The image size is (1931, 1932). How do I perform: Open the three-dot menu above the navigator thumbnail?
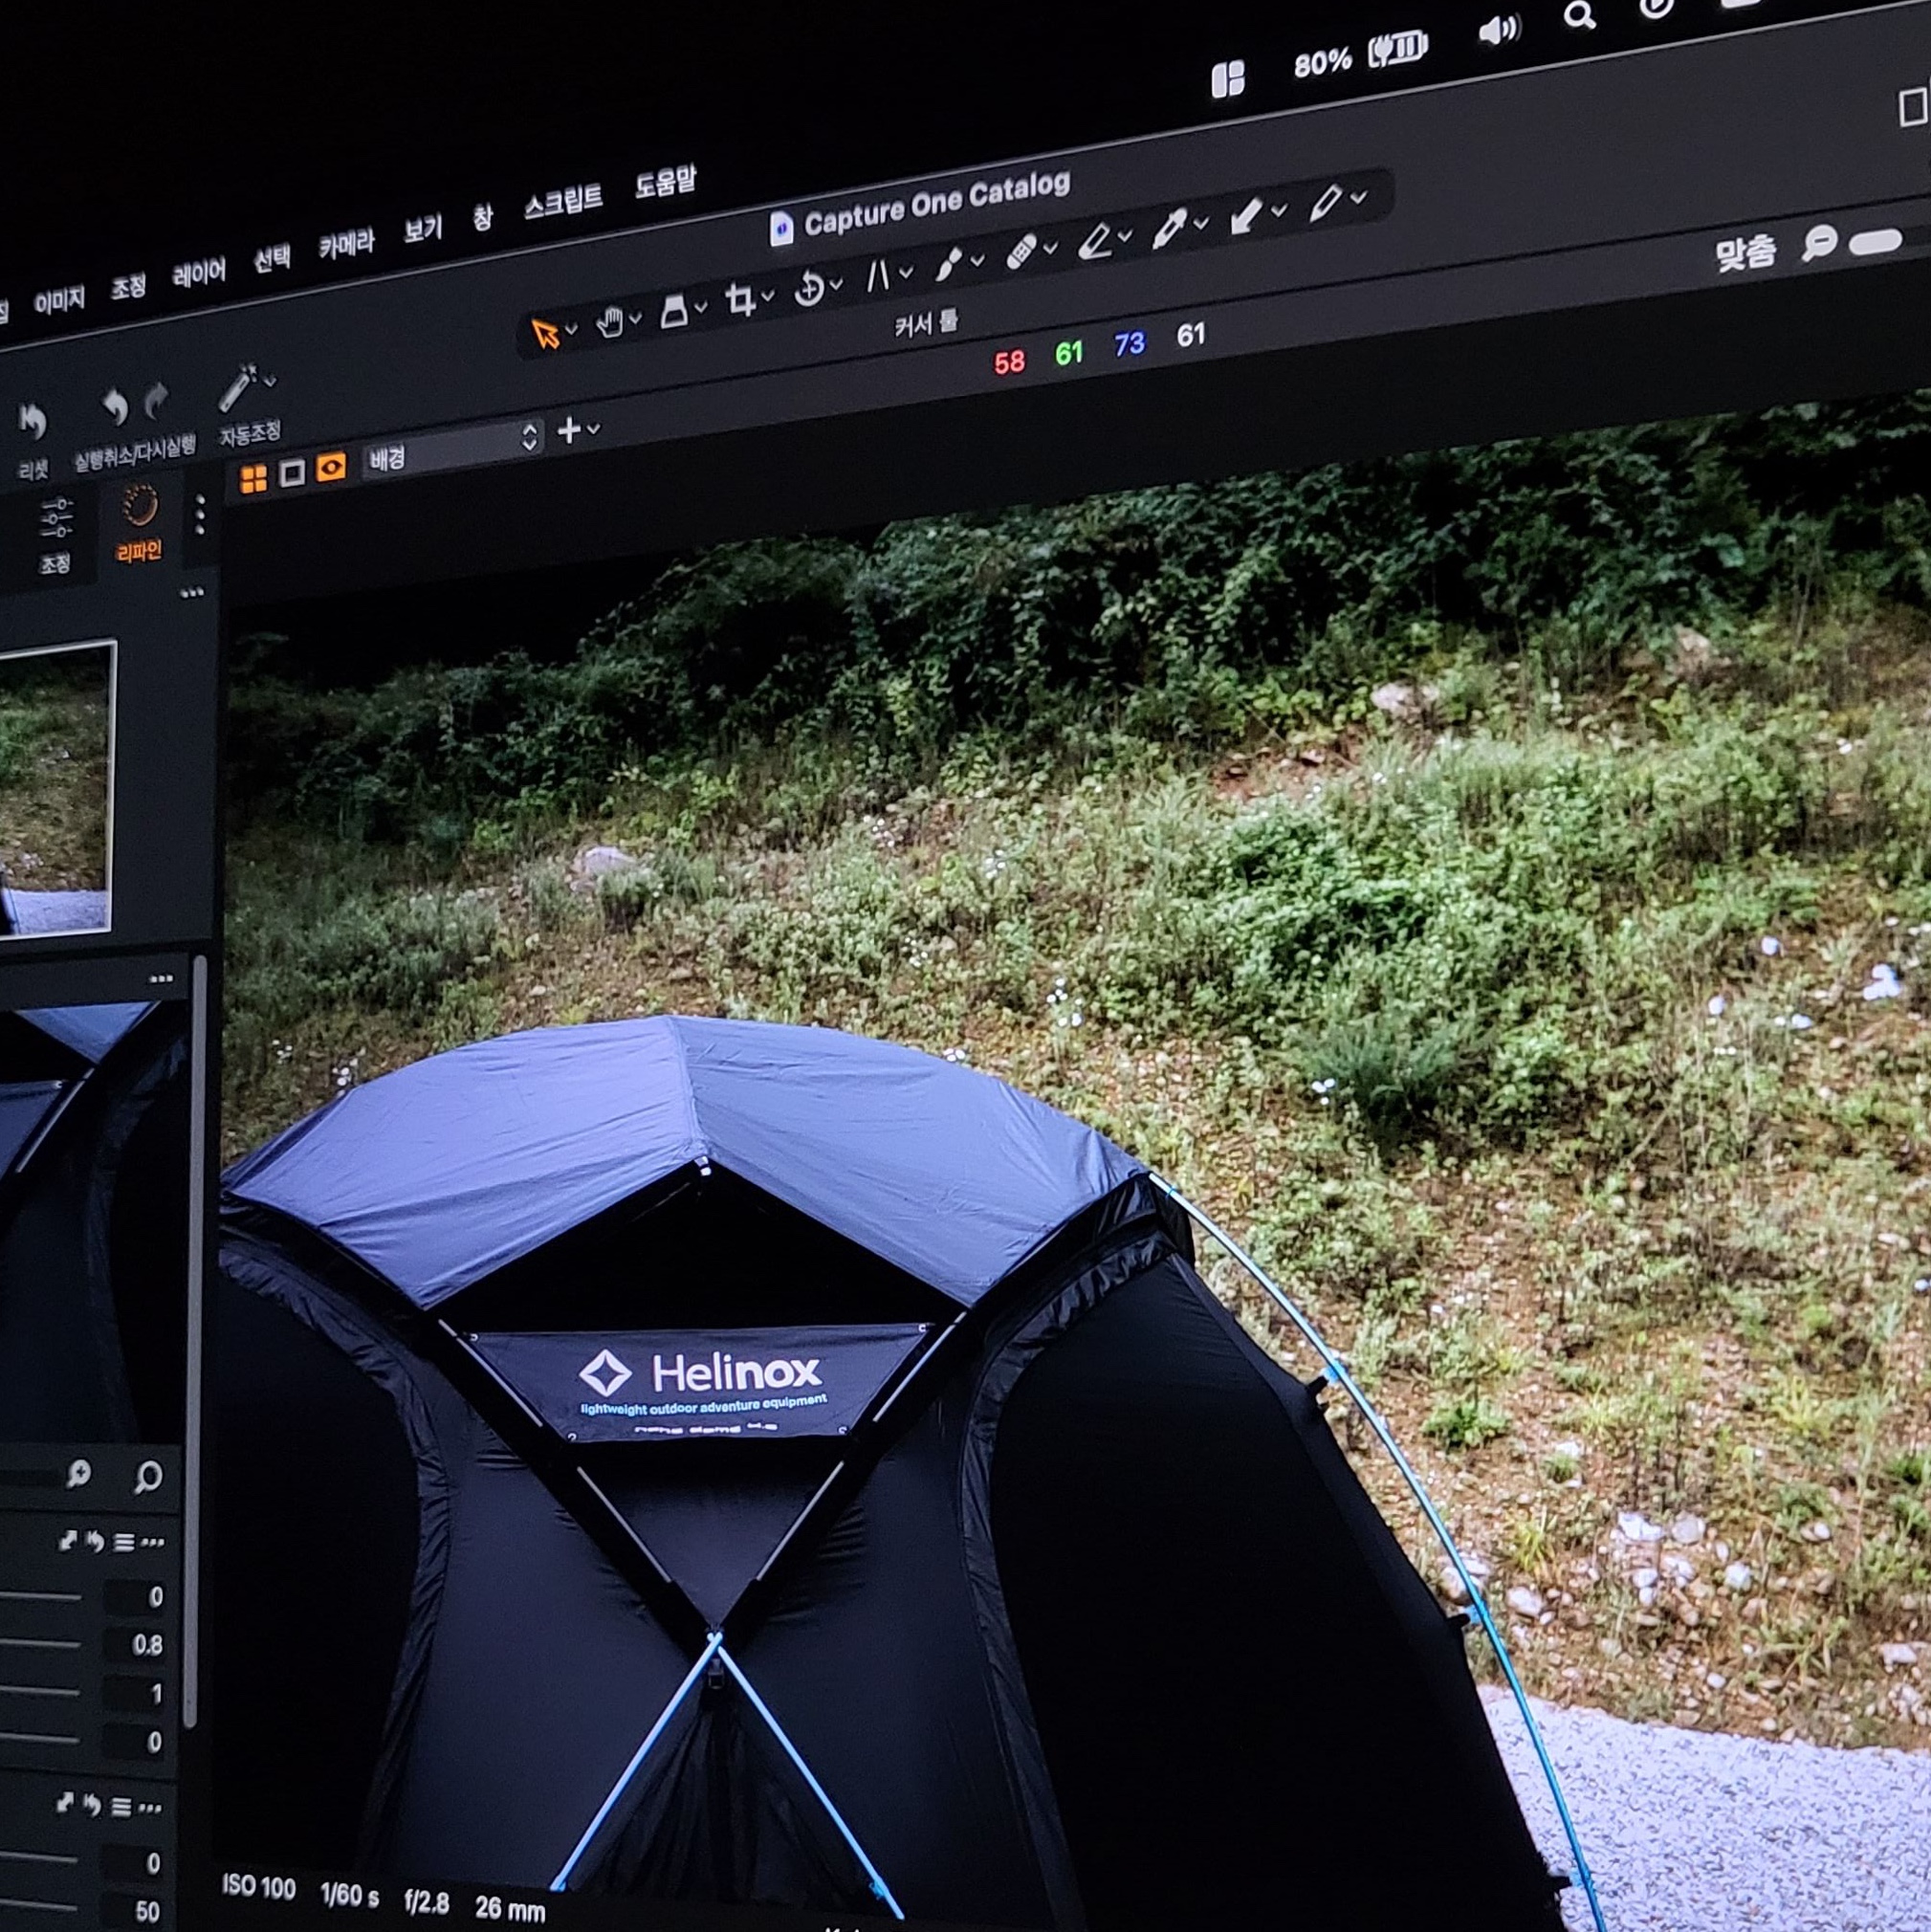(x=192, y=593)
